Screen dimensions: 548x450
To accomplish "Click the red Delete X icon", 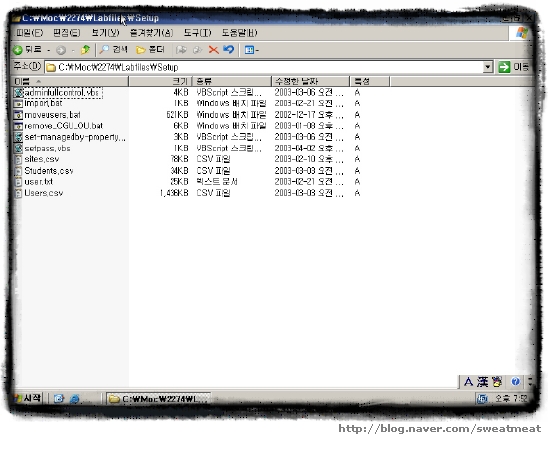I will pos(213,50).
